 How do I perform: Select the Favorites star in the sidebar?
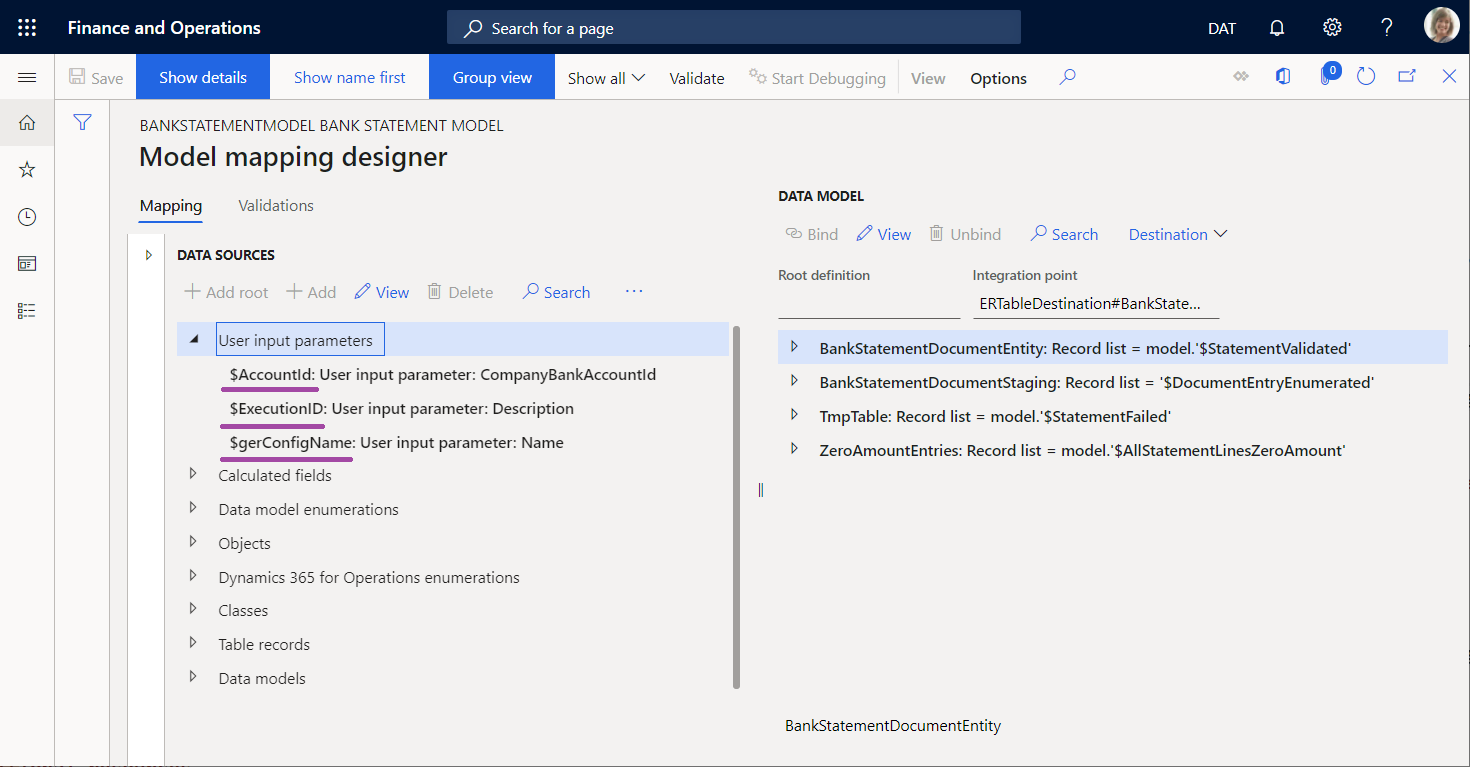(26, 169)
